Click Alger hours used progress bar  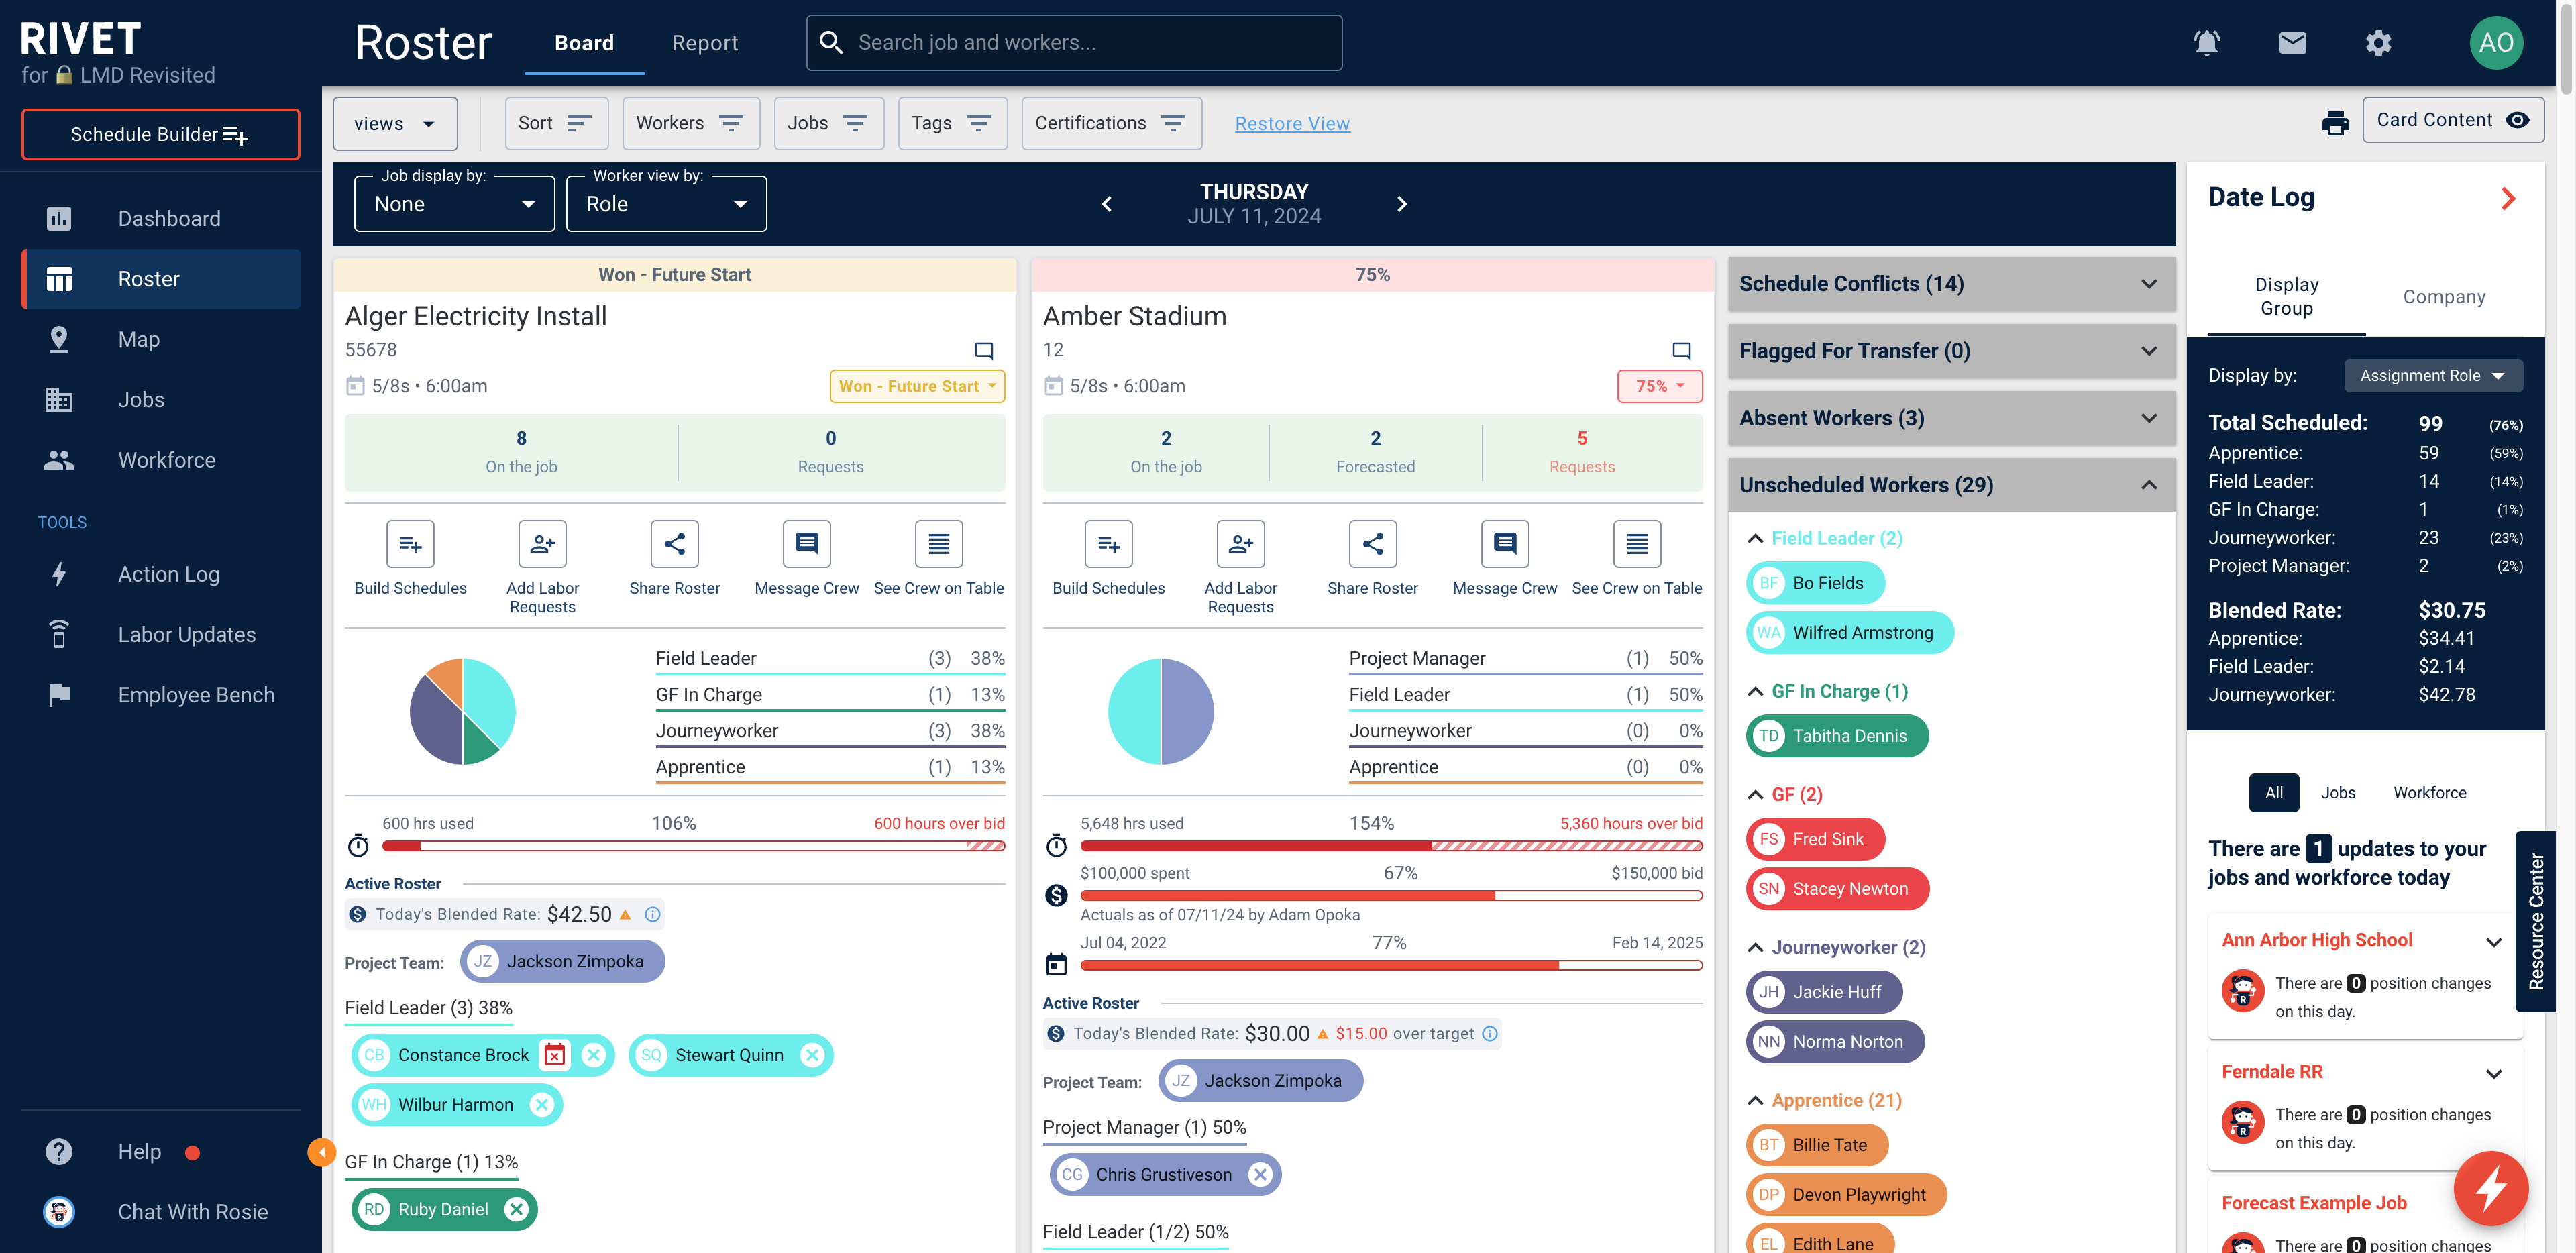[693, 846]
